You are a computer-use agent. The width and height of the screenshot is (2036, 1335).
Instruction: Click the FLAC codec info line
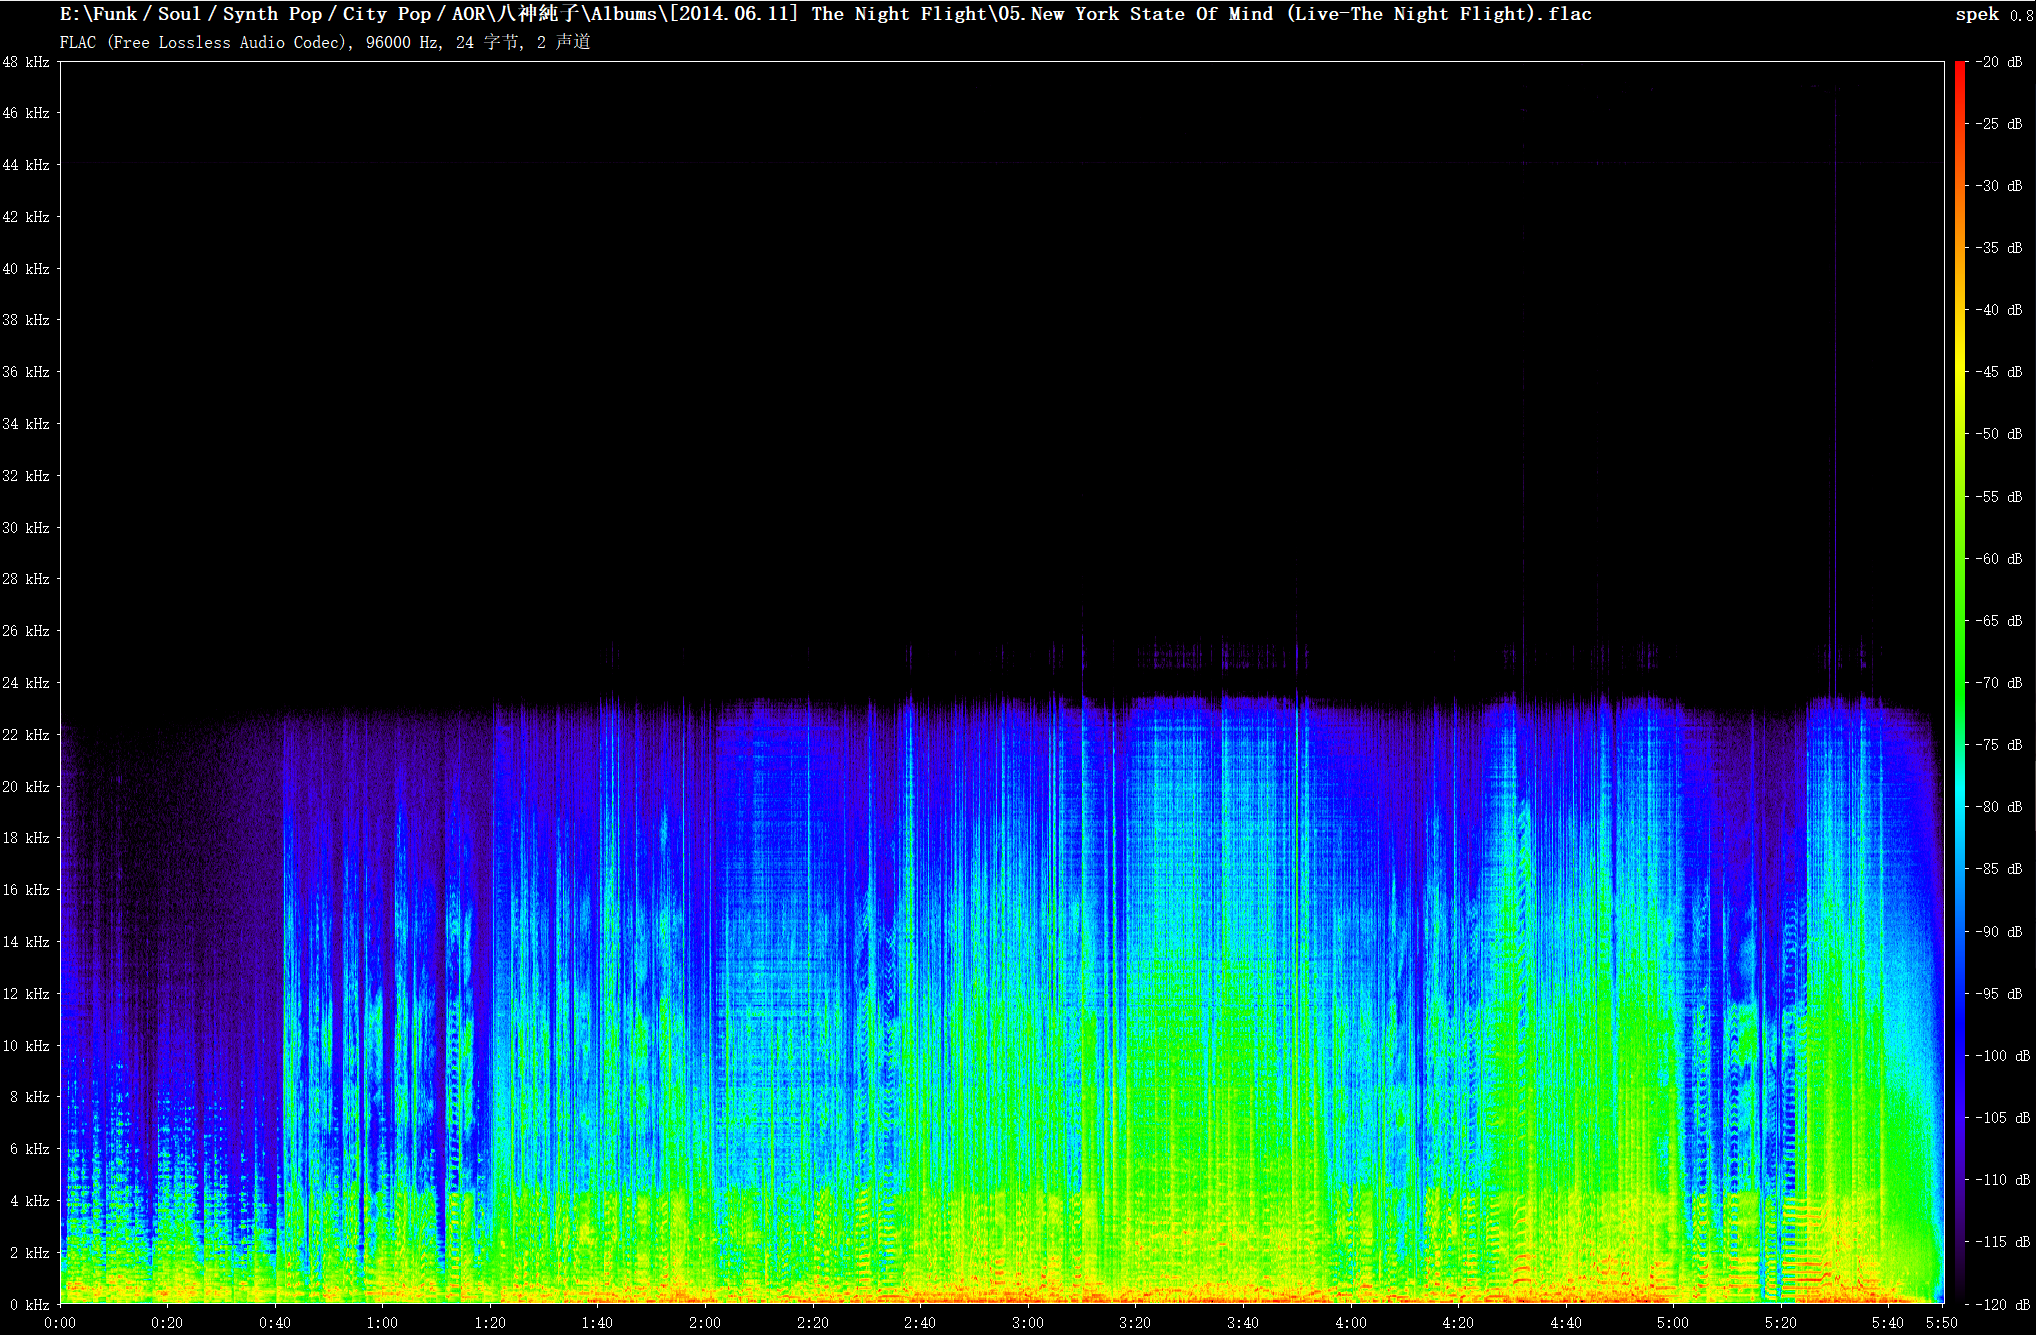click(325, 42)
